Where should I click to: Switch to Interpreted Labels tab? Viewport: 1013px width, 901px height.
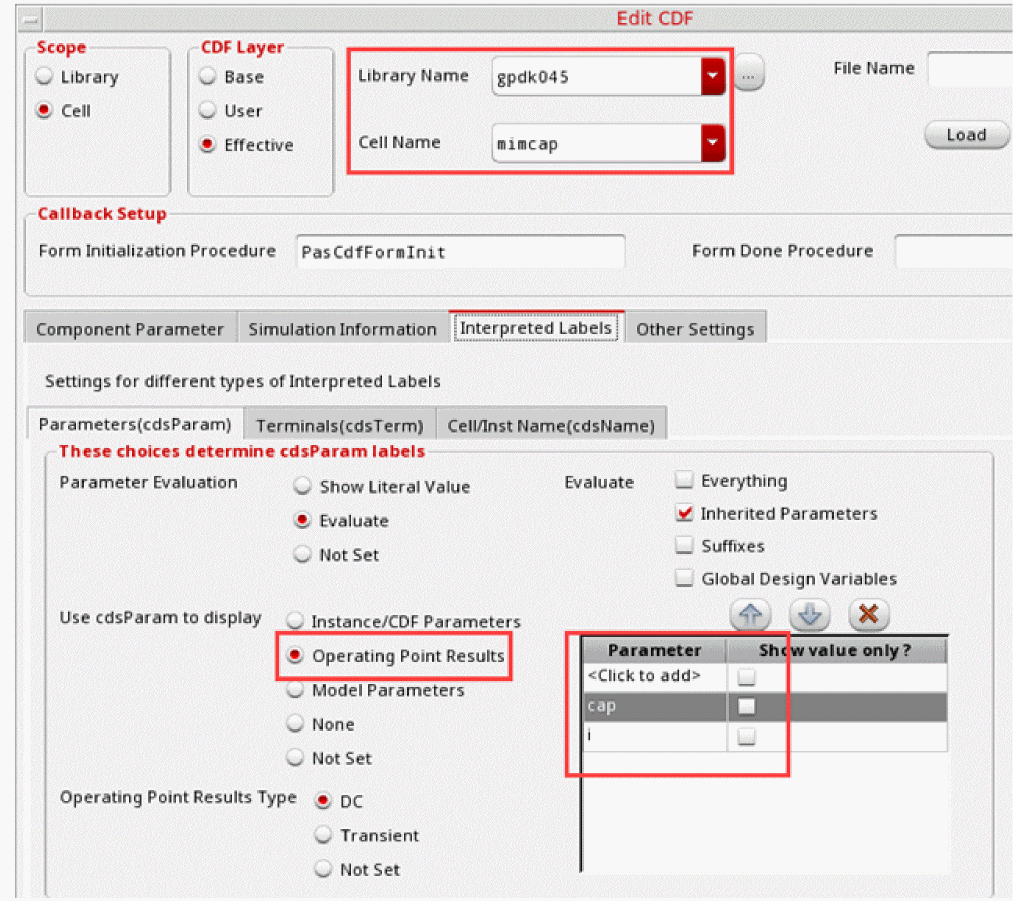click(536, 328)
